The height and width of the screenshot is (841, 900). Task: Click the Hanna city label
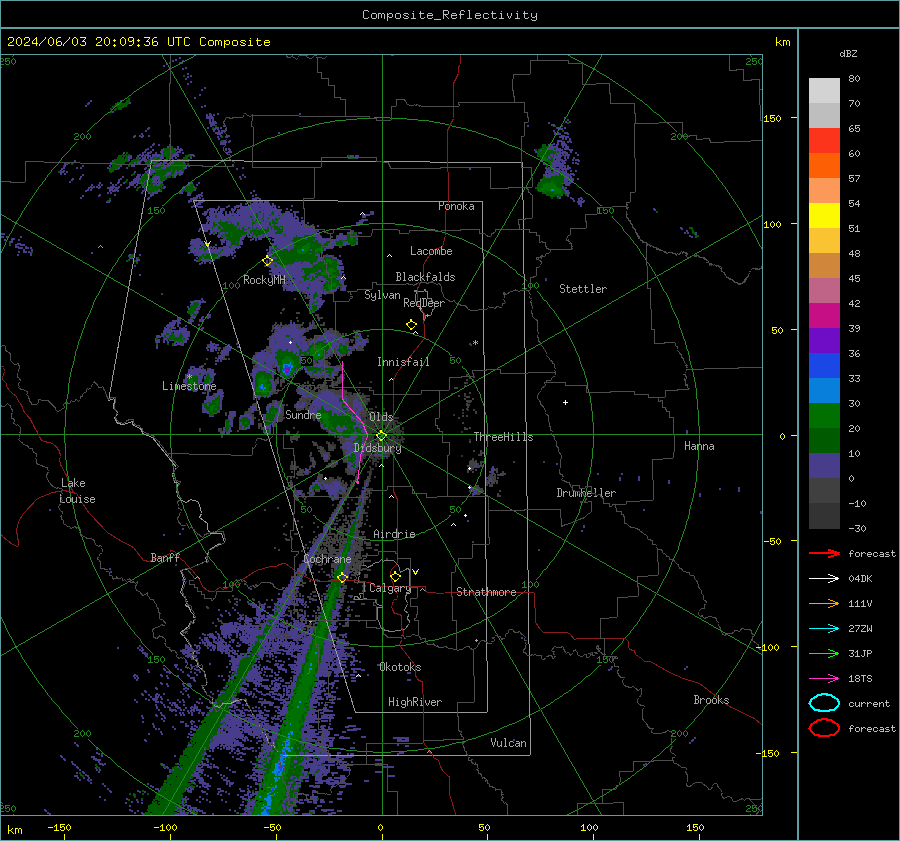point(699,446)
